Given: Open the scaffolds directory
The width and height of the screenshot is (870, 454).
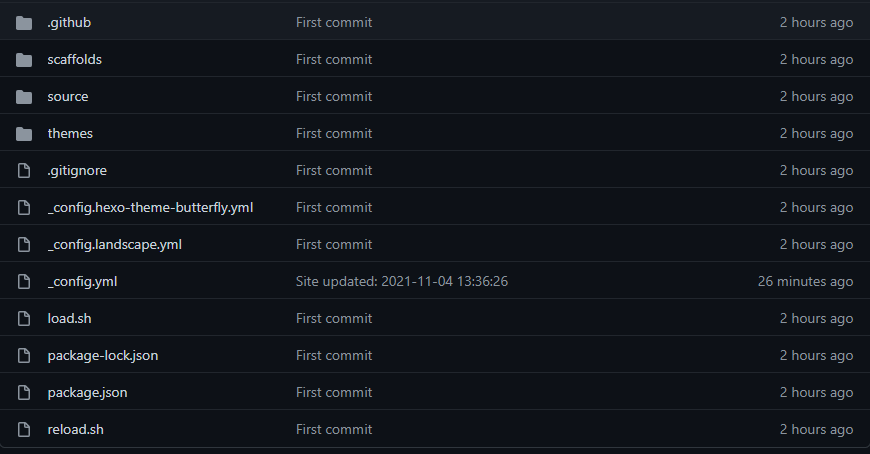Looking at the screenshot, I should [x=74, y=59].
